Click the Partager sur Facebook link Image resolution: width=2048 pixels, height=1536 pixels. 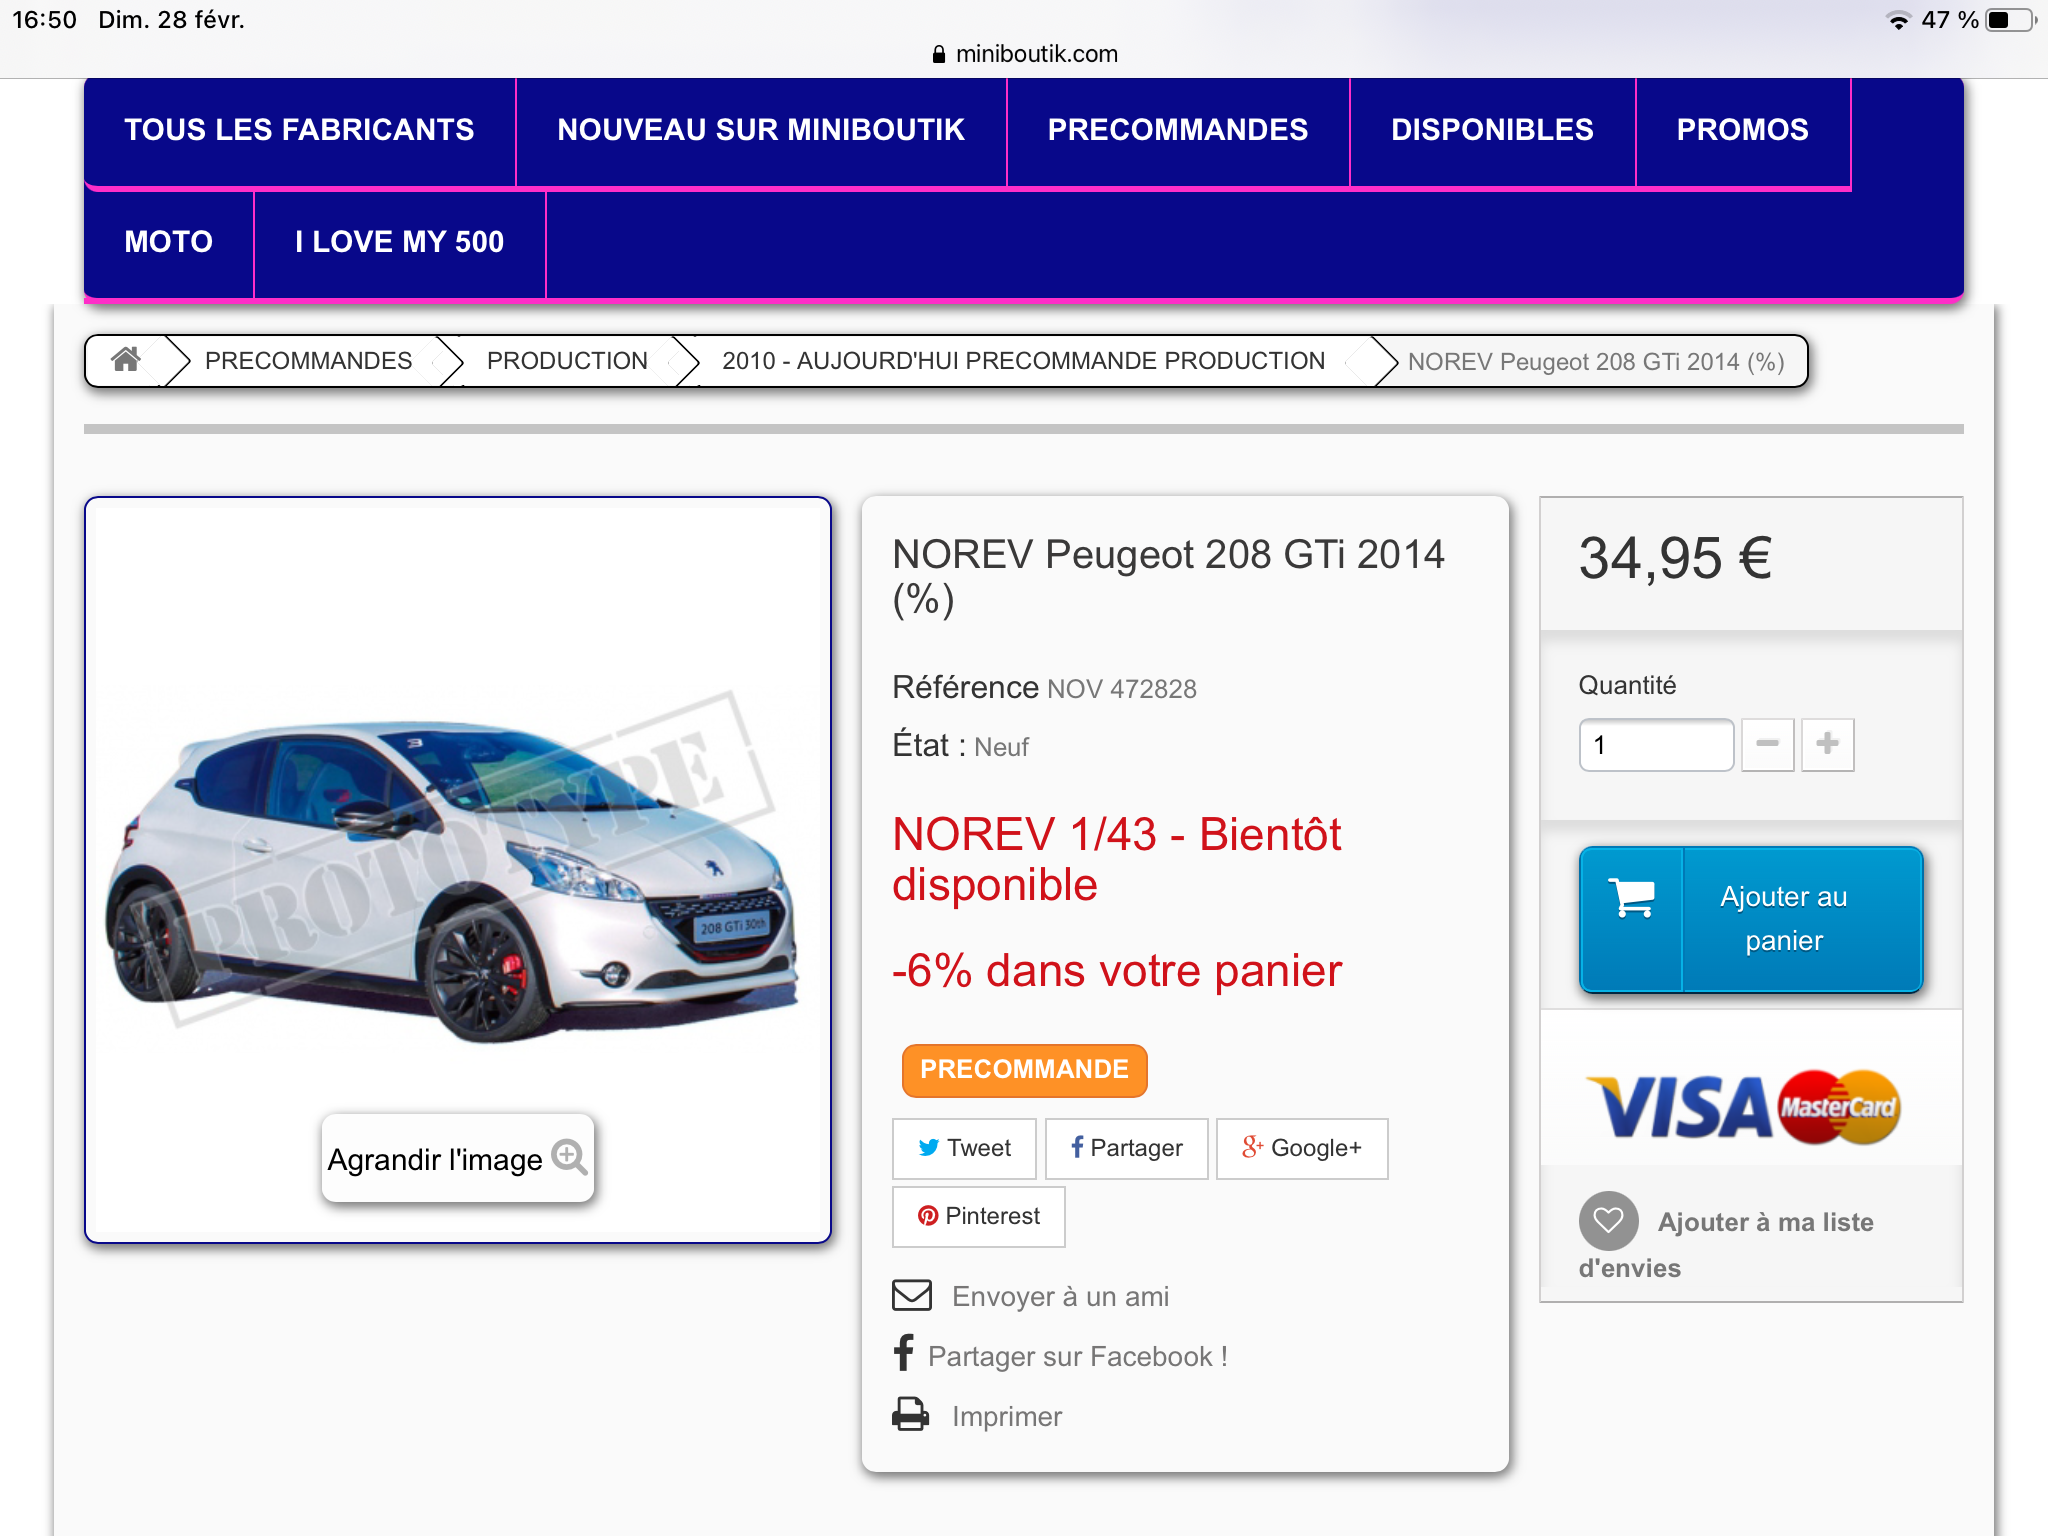coord(1077,1356)
